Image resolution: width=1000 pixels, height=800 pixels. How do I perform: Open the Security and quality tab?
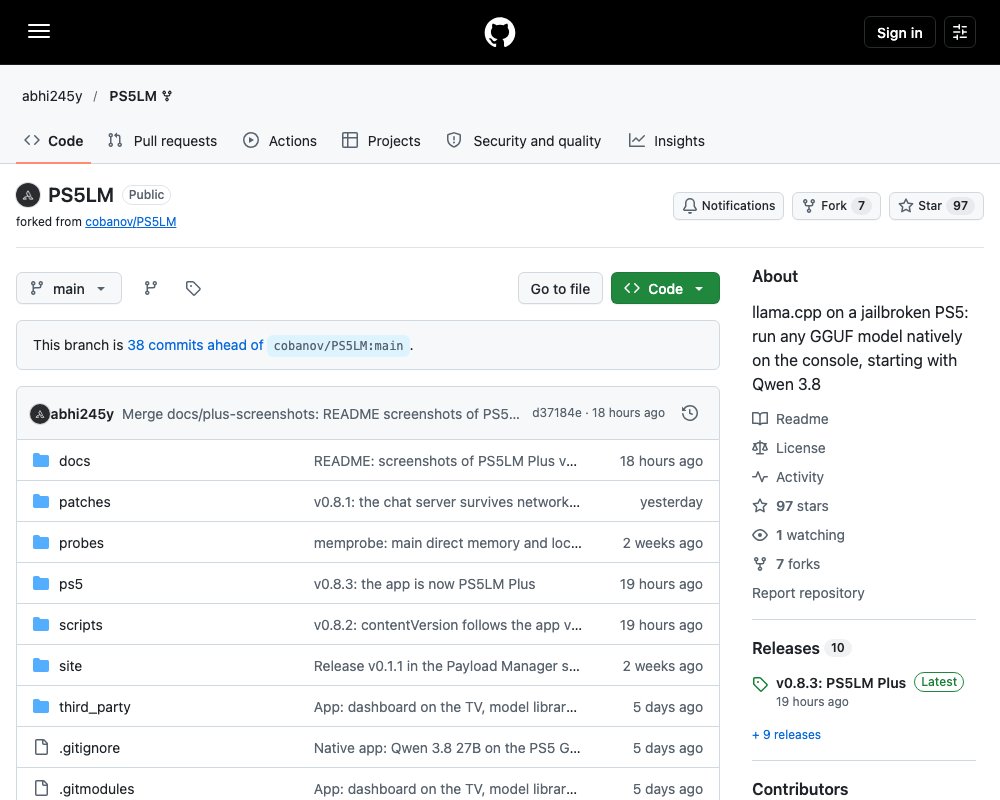(x=524, y=141)
